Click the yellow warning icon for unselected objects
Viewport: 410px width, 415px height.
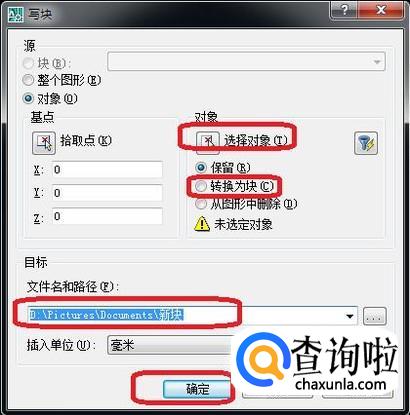(x=202, y=224)
